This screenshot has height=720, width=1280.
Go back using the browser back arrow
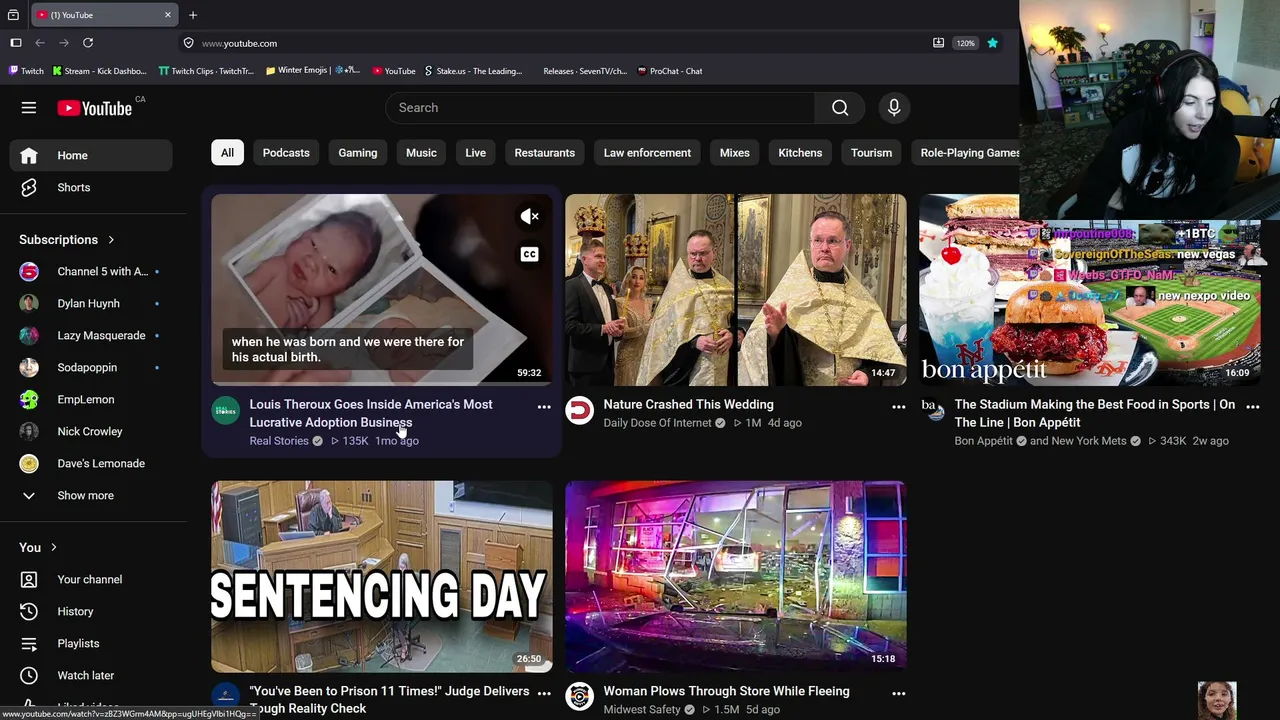pyautogui.click(x=40, y=43)
